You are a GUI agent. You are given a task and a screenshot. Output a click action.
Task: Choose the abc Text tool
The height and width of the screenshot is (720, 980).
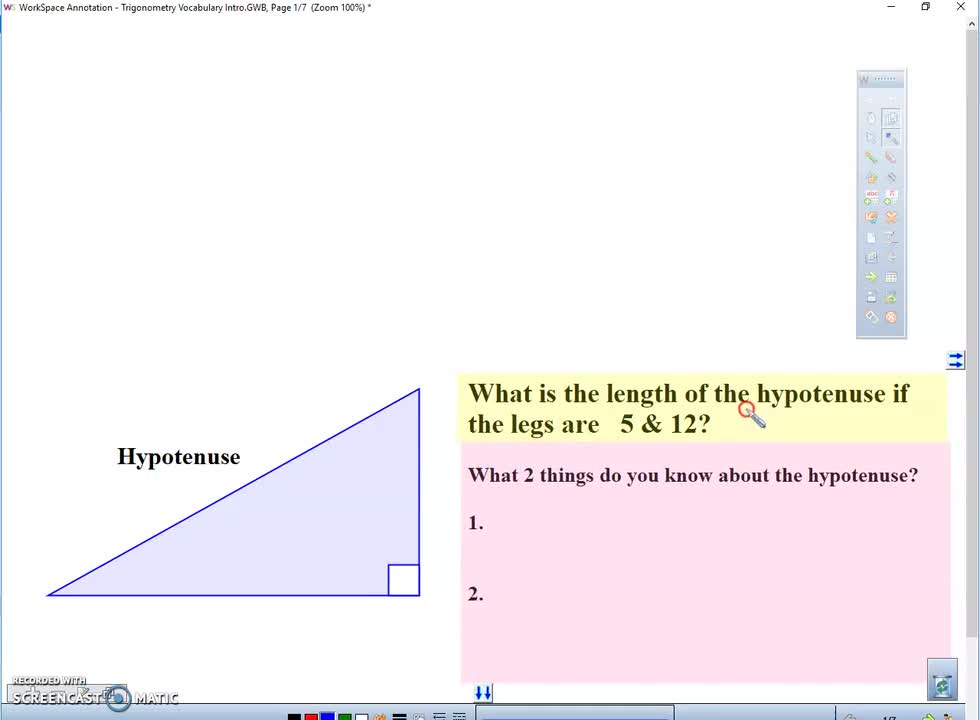point(871,197)
